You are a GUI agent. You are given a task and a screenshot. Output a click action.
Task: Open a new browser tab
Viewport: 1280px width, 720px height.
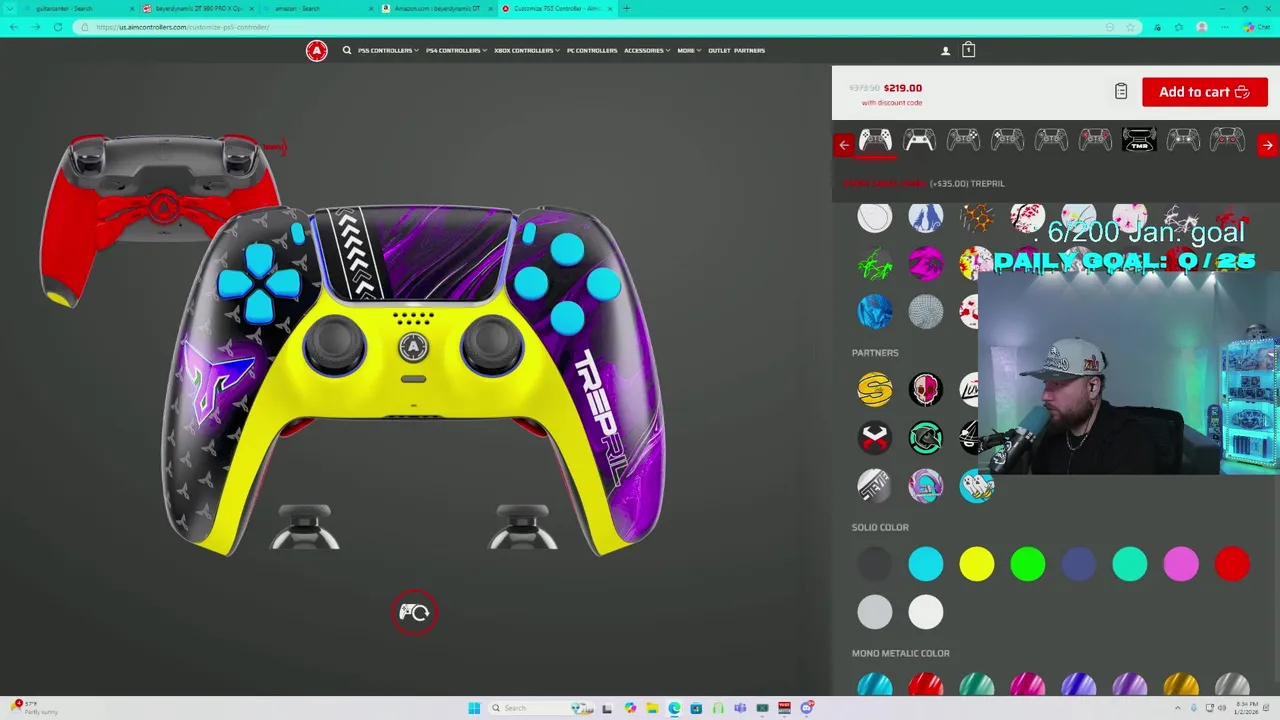tap(626, 8)
